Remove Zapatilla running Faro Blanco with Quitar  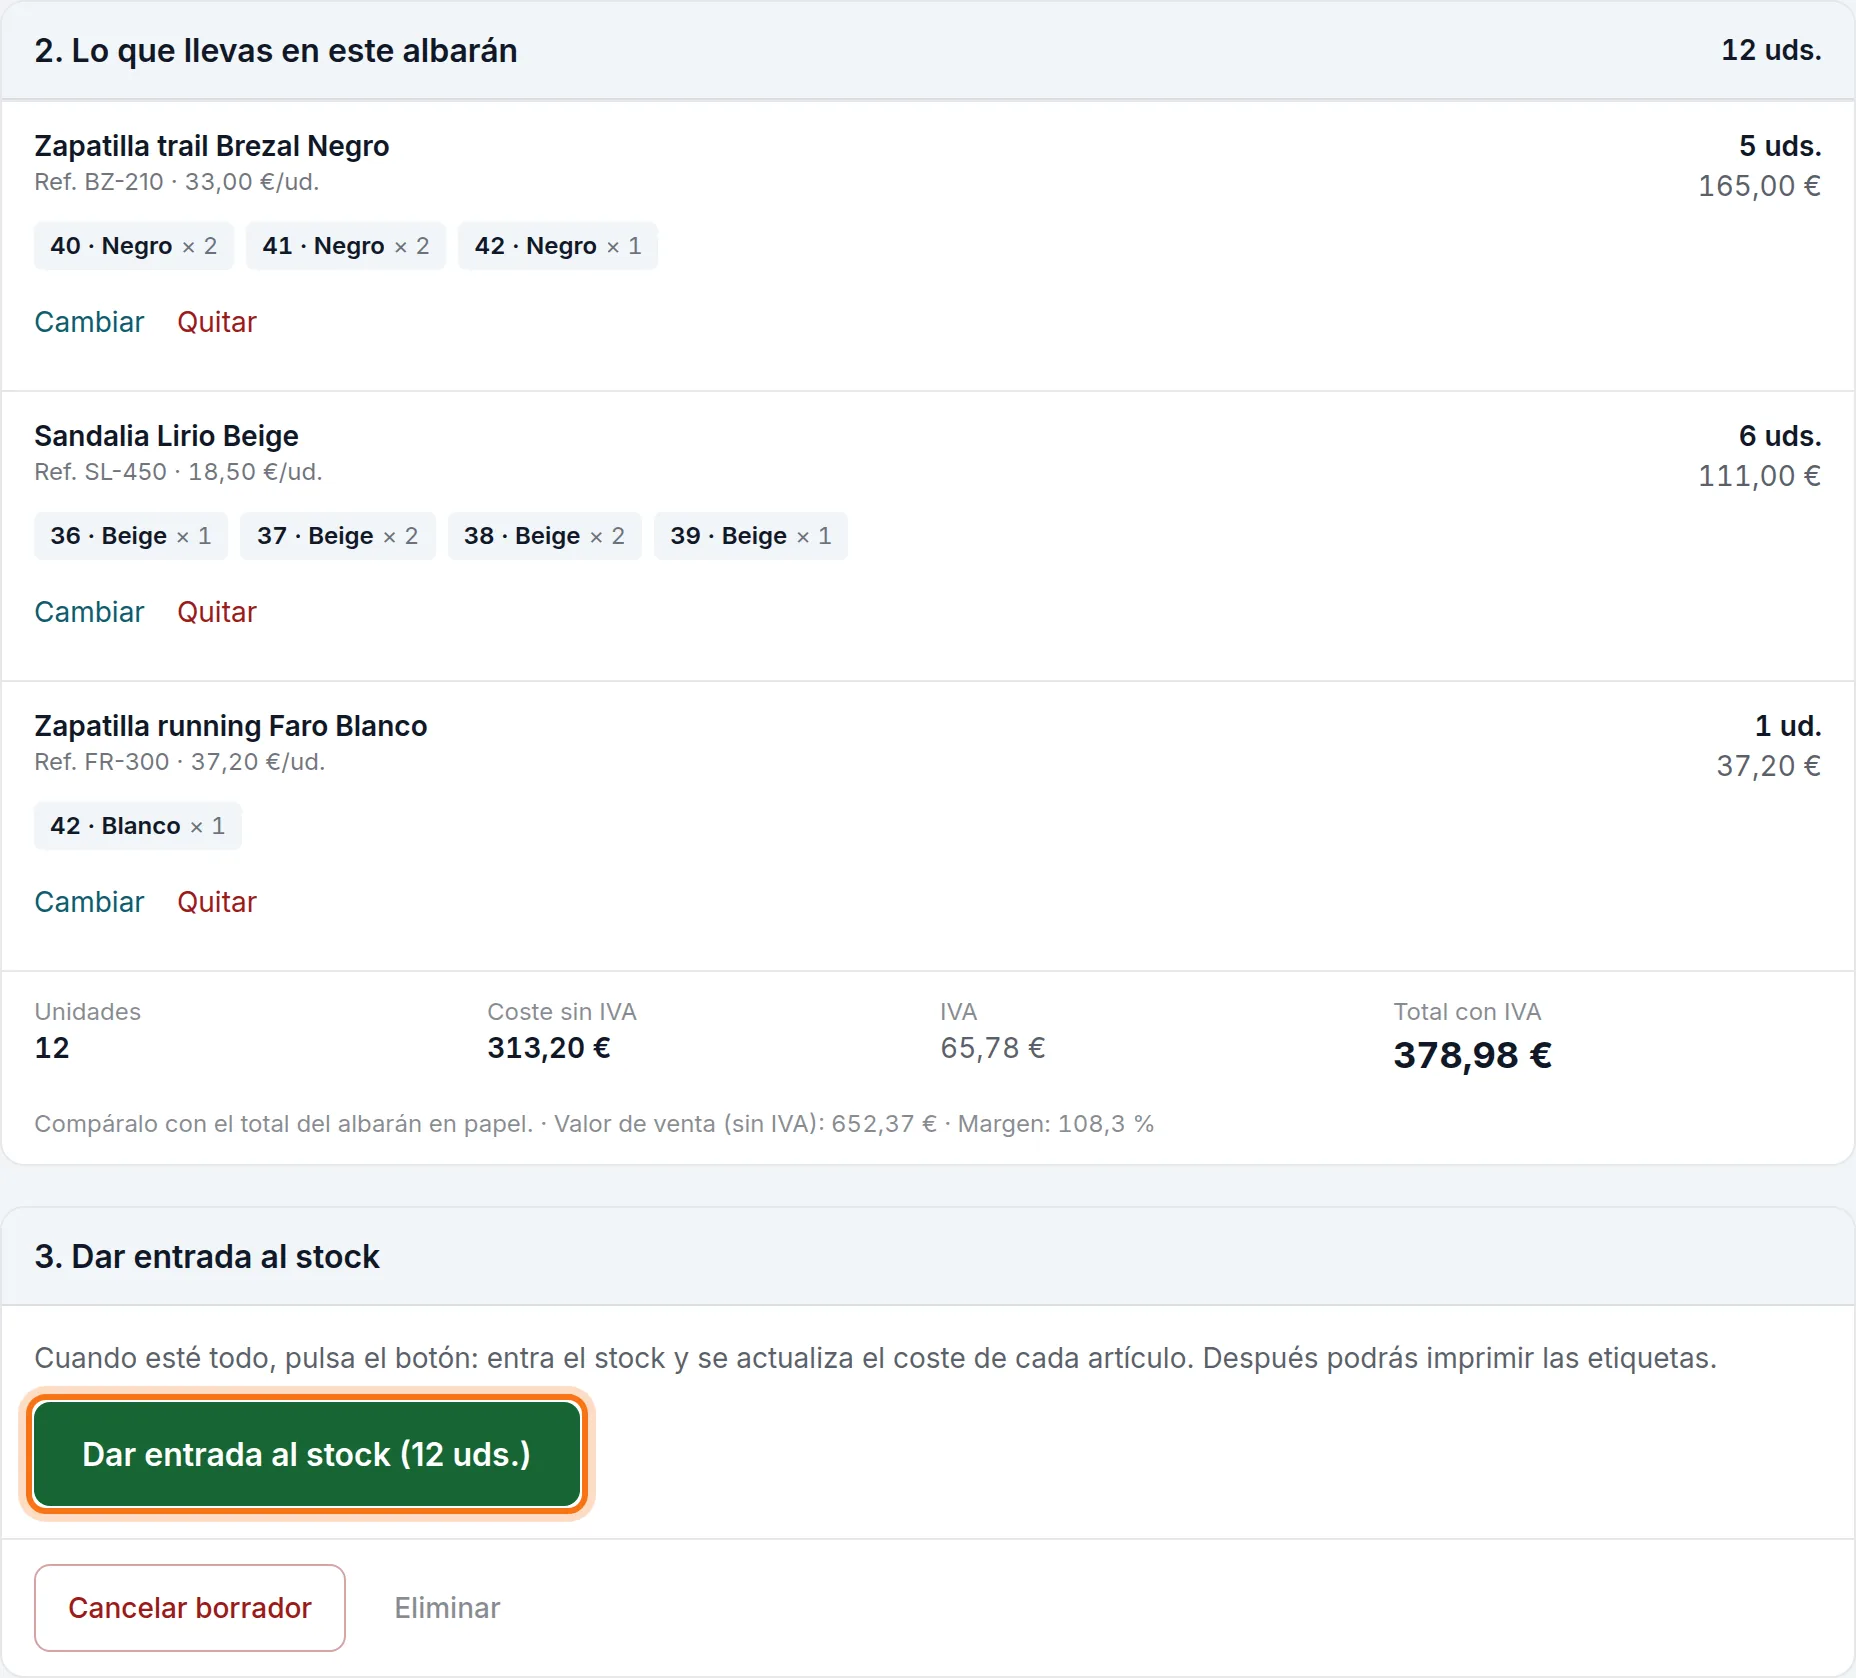pyautogui.click(x=217, y=902)
